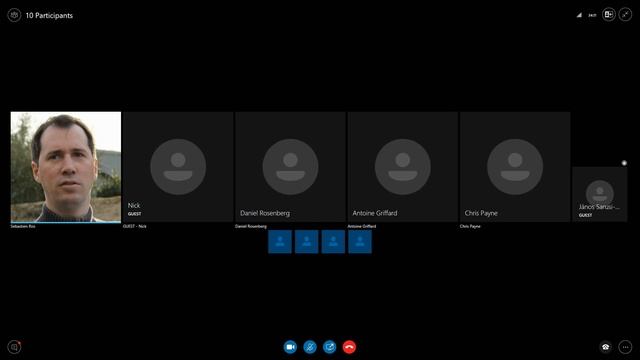Viewport: 640px width, 360px height.
Task: Click Chris Payne's avatar placeholder circle
Action: (515, 167)
